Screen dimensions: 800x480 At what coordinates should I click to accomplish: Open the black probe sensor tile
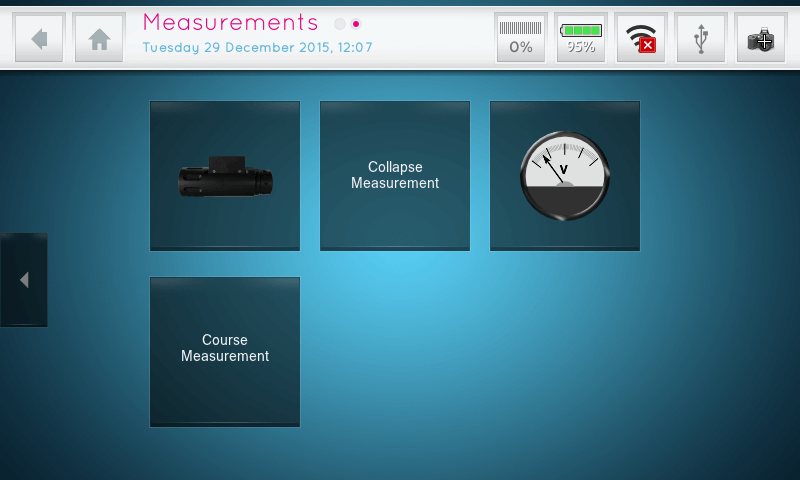click(x=225, y=176)
